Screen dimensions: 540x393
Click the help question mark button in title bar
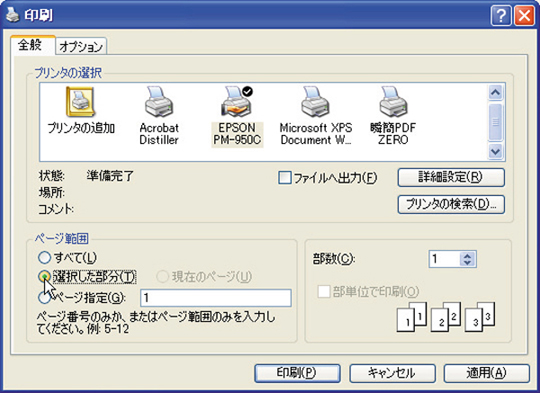click(501, 16)
